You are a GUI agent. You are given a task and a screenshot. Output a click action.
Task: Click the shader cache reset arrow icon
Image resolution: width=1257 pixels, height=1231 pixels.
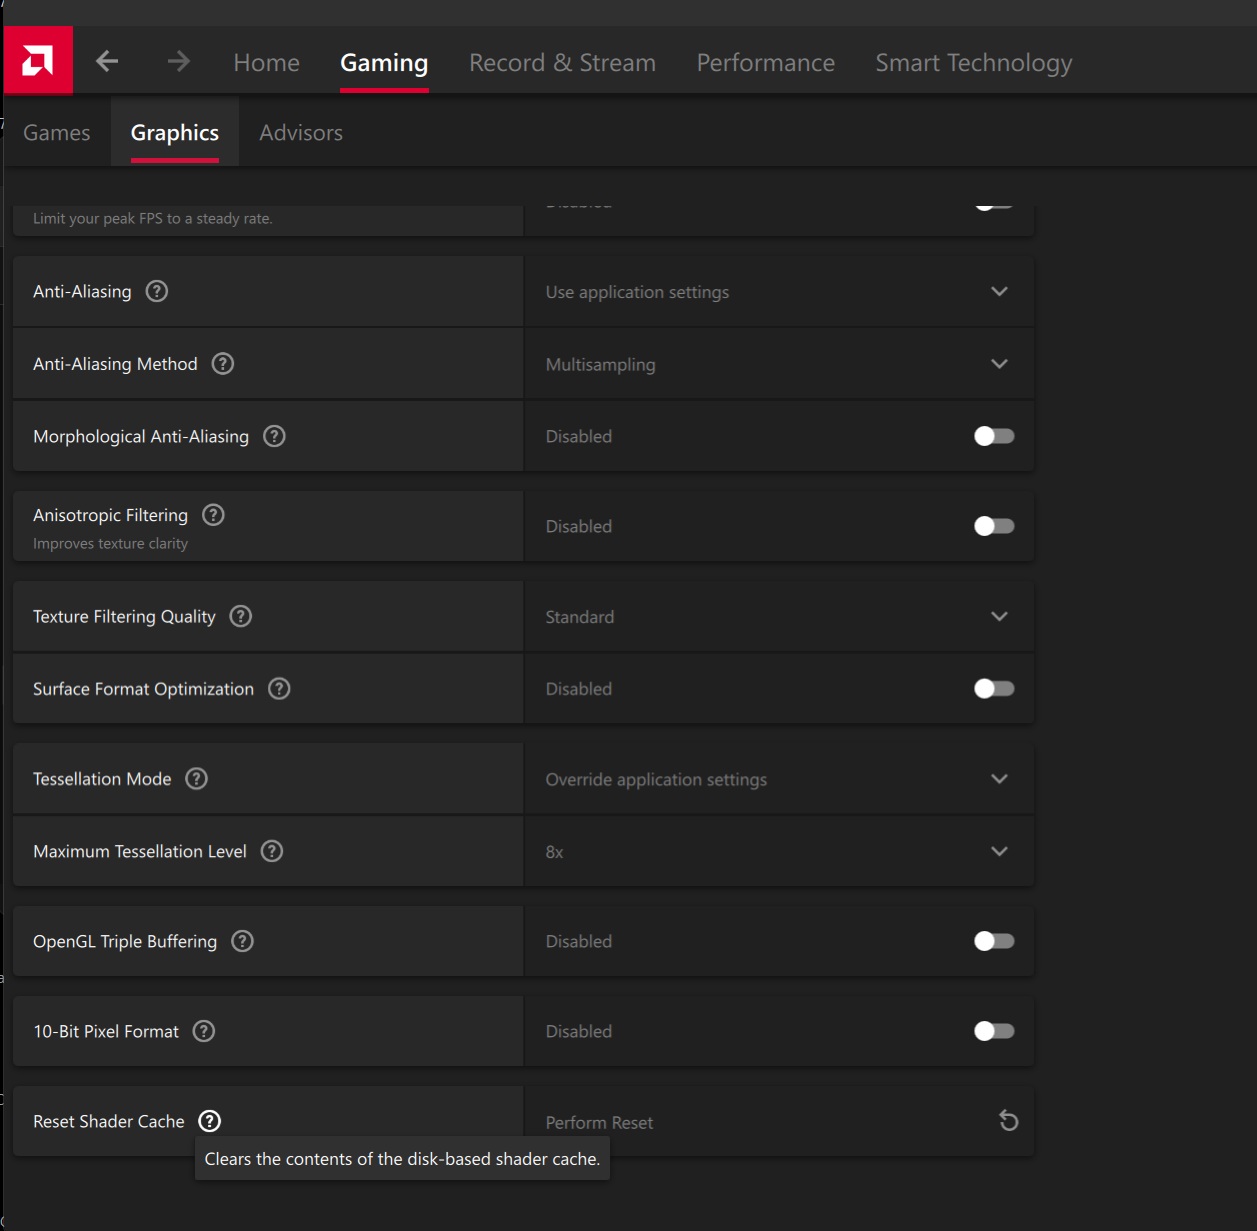[1008, 1121]
